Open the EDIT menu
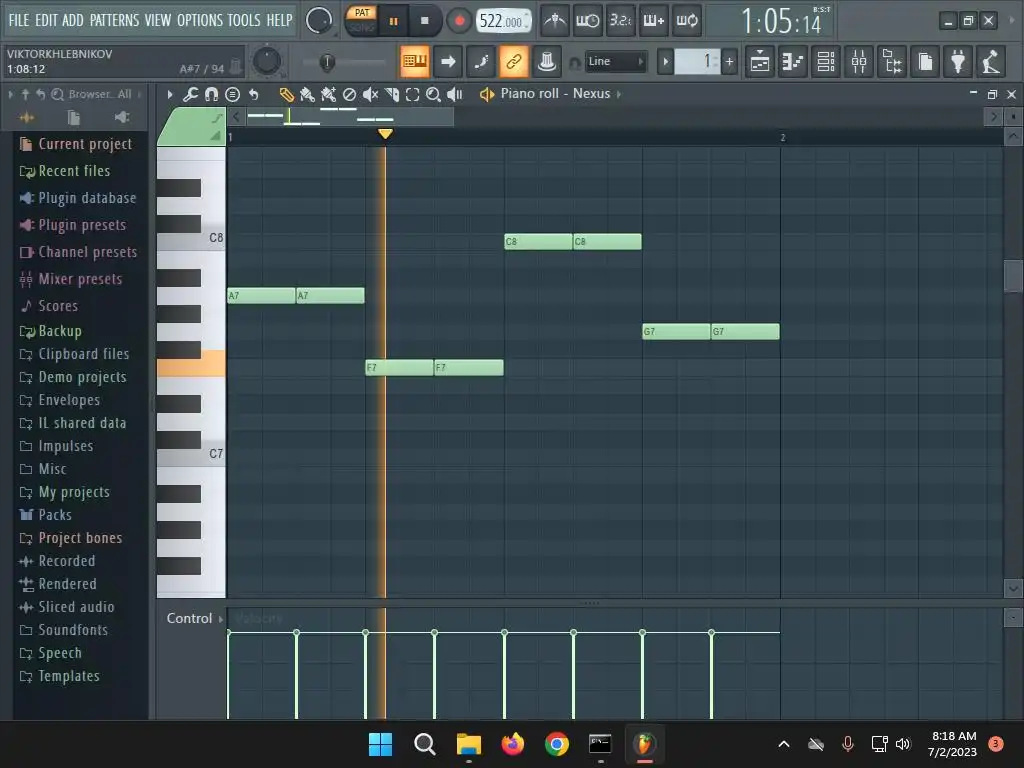The width and height of the screenshot is (1024, 768). 46,20
